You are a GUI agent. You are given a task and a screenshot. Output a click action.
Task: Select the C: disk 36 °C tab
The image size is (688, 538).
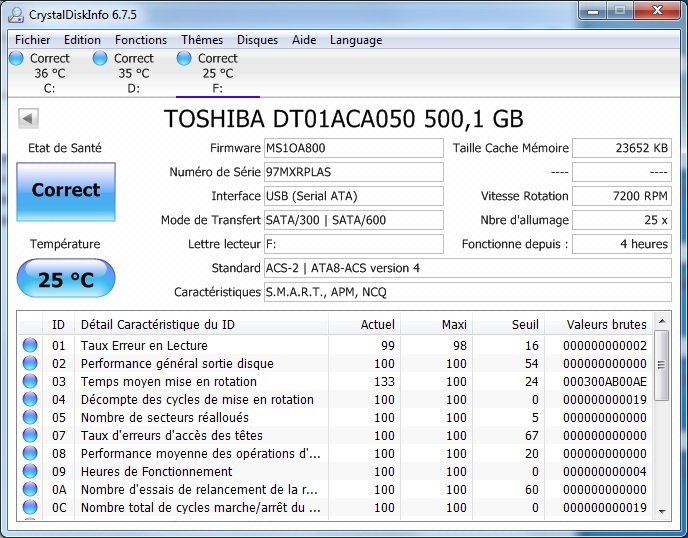click(50, 73)
